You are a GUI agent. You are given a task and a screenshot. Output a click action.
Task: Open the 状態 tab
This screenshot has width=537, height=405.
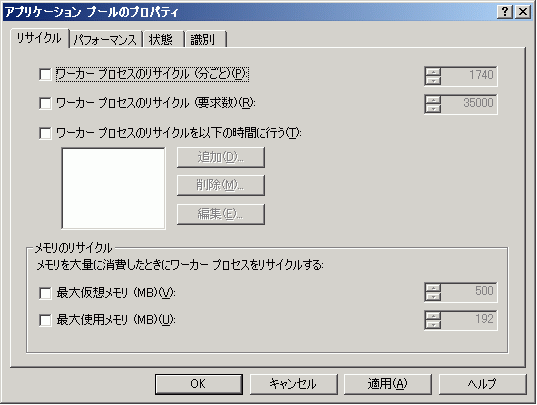[x=163, y=39]
